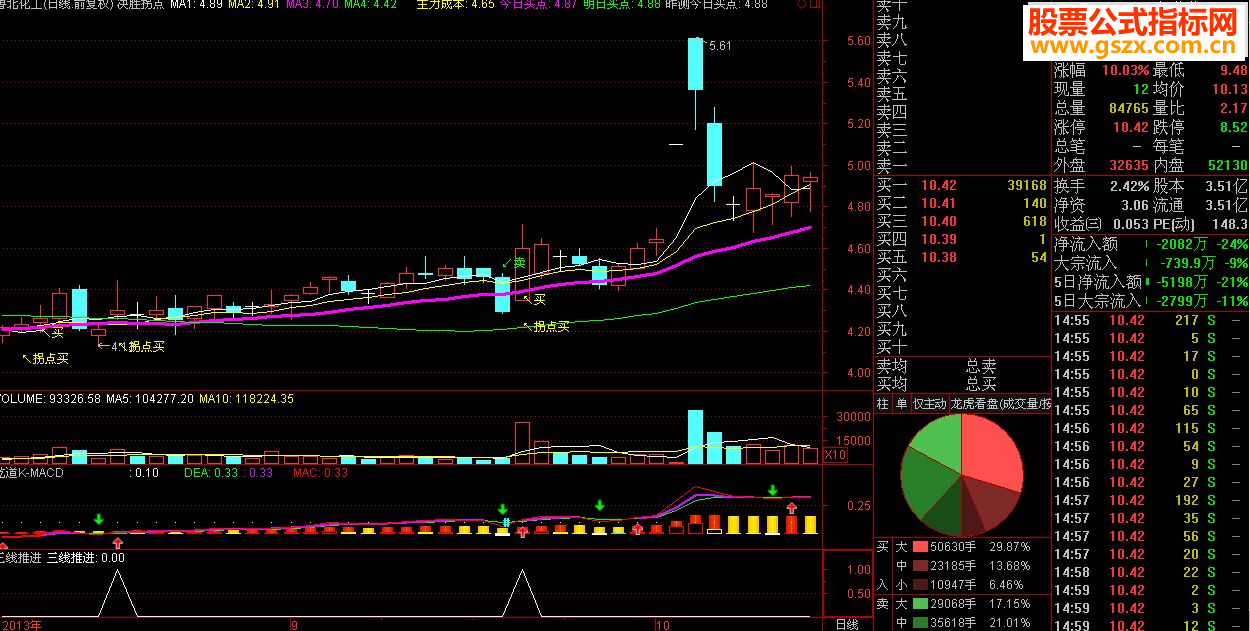Click the 卖一 ask row
The width and height of the screenshot is (1250, 631).
(x=962, y=166)
